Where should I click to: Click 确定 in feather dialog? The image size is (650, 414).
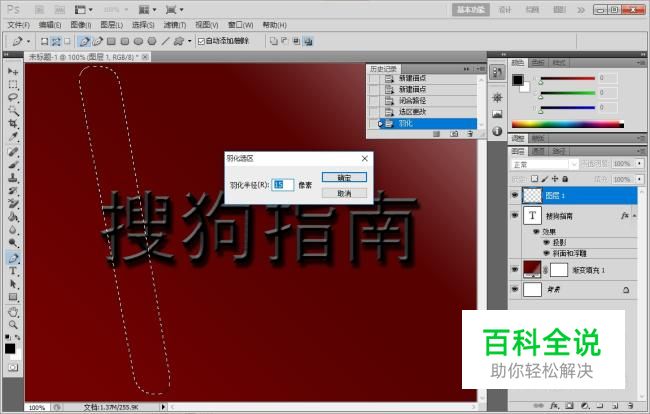[x=344, y=177]
